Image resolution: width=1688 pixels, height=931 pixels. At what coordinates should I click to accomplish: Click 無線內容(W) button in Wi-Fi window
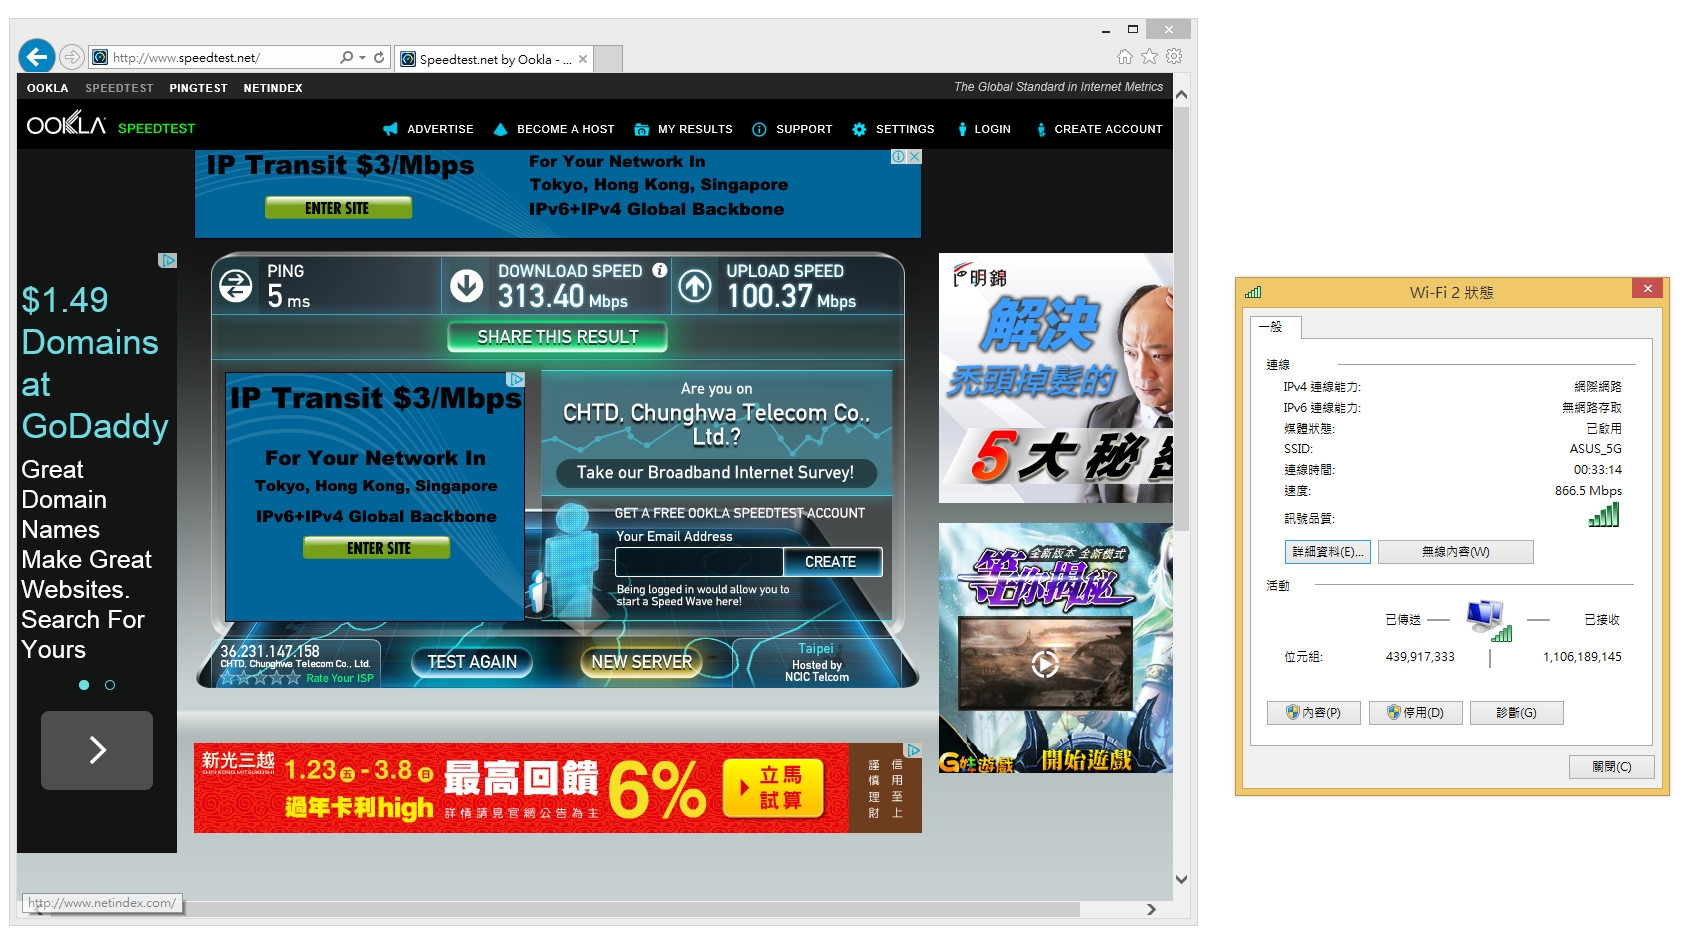point(1456,552)
